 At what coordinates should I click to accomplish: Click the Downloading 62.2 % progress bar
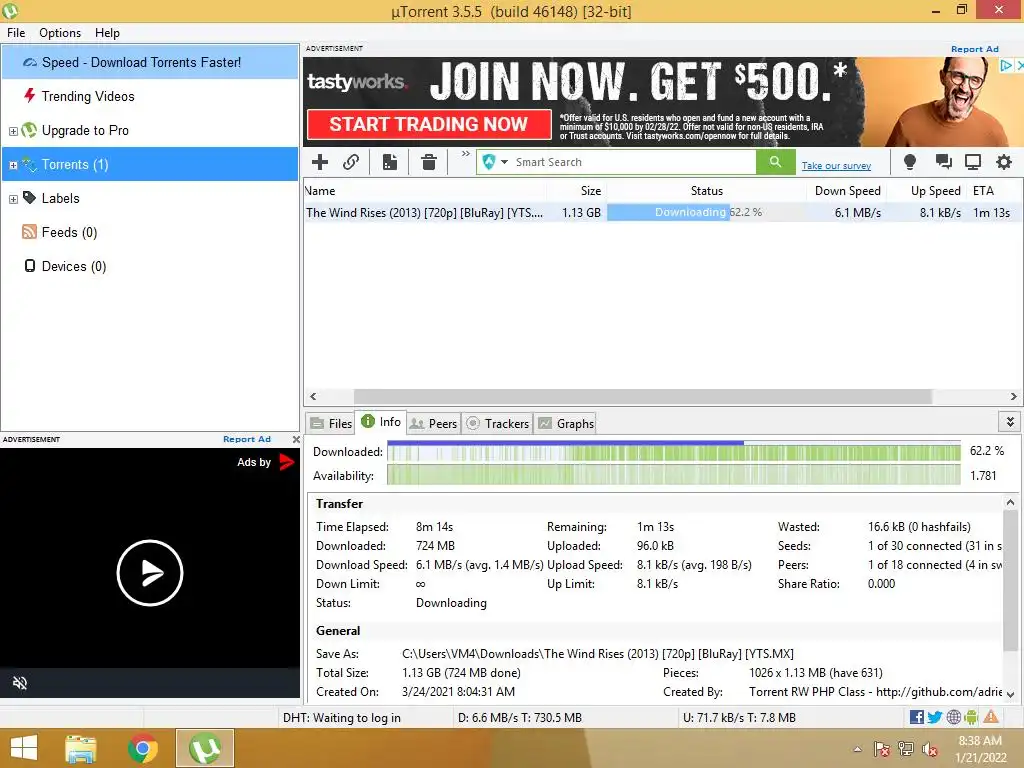tap(707, 213)
